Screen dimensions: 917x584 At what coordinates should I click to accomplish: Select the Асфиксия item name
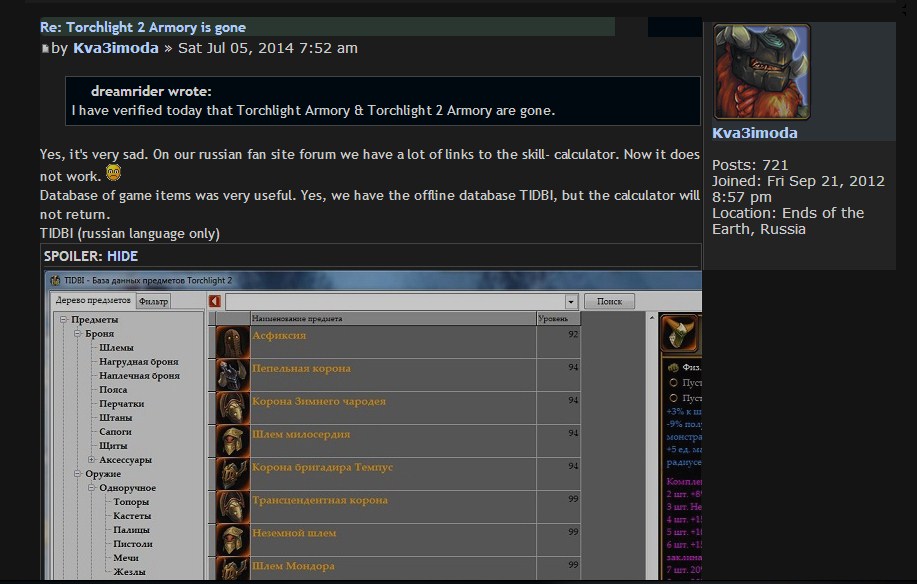coord(279,336)
